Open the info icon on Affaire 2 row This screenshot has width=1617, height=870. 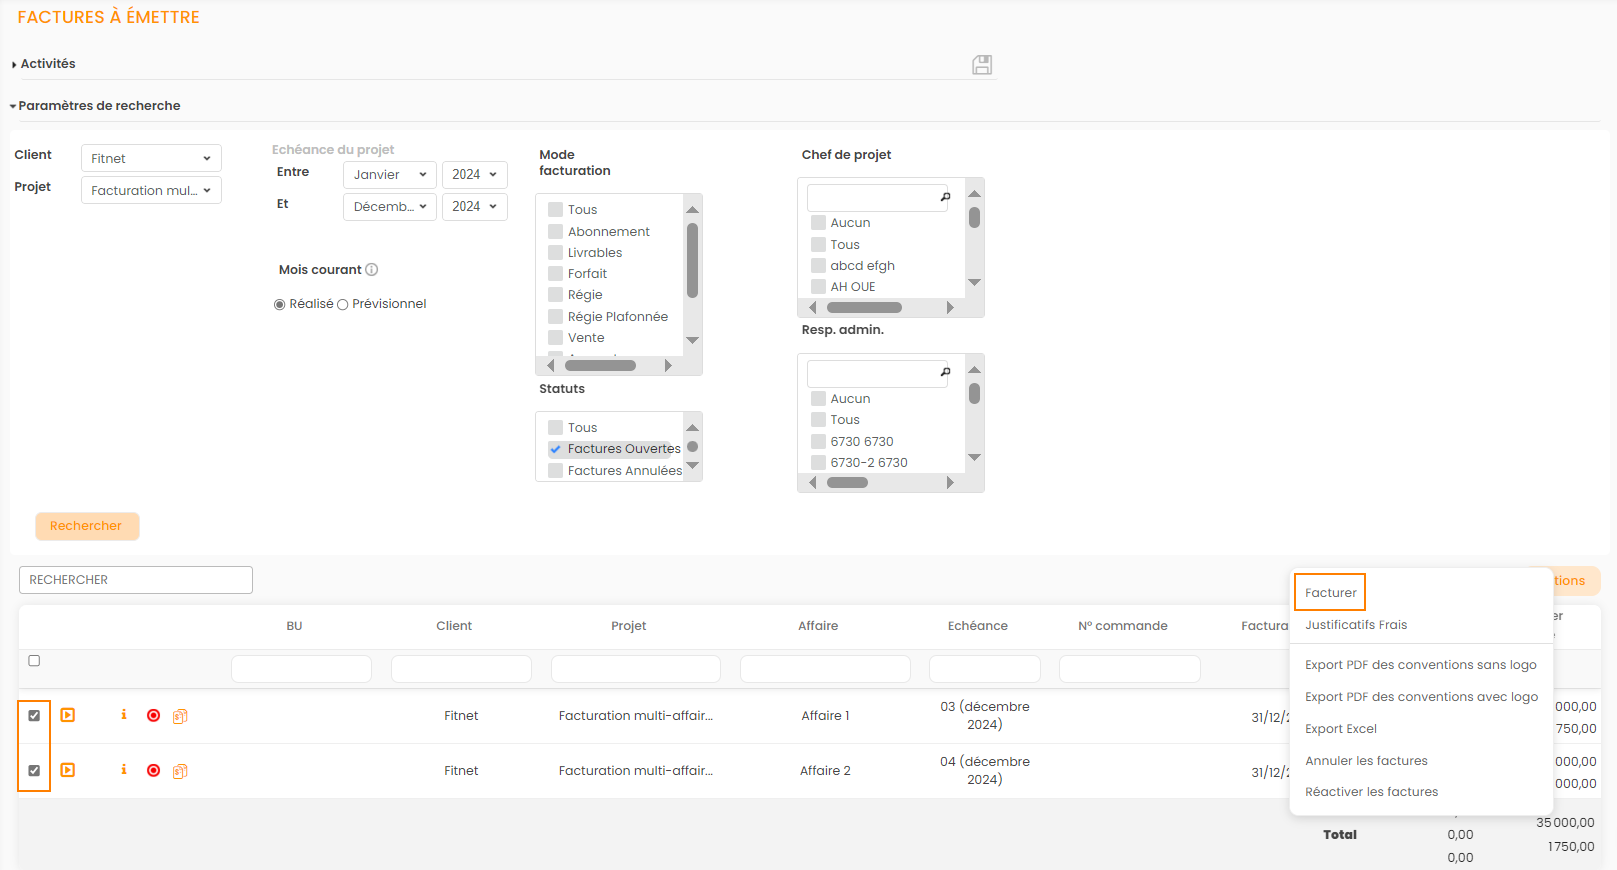coord(124,770)
